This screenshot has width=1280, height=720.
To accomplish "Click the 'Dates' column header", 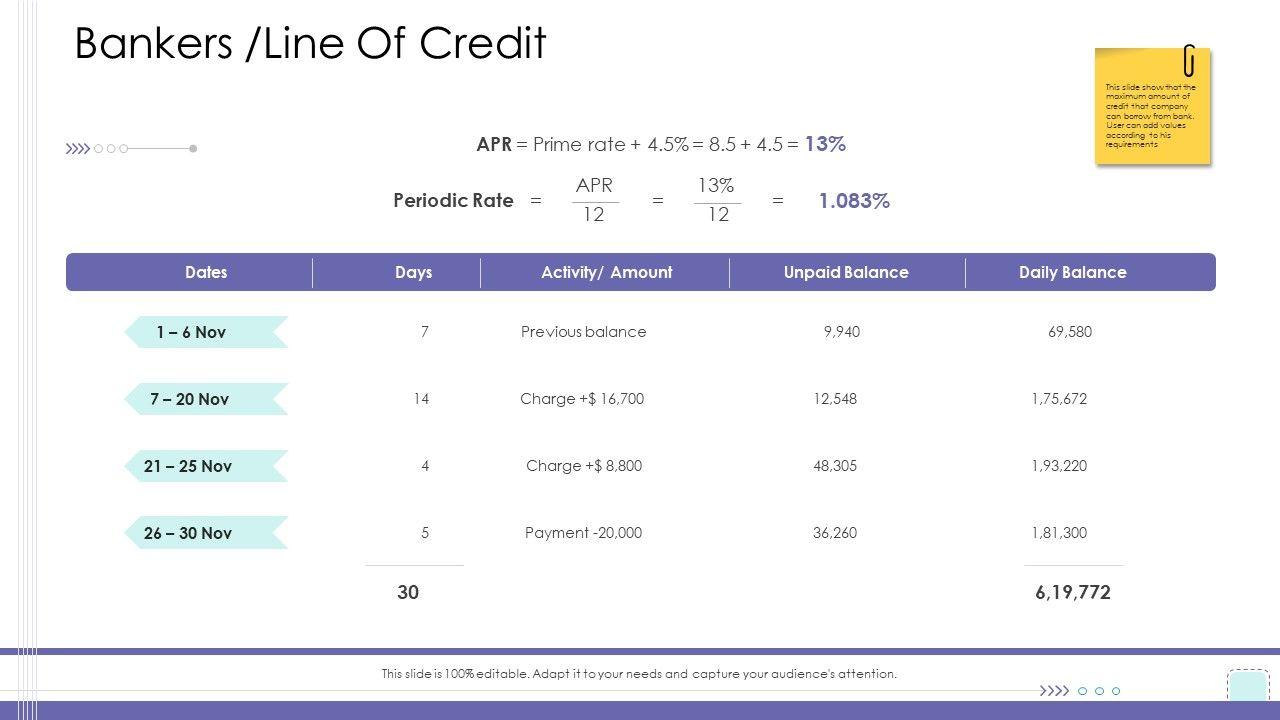I will [206, 272].
